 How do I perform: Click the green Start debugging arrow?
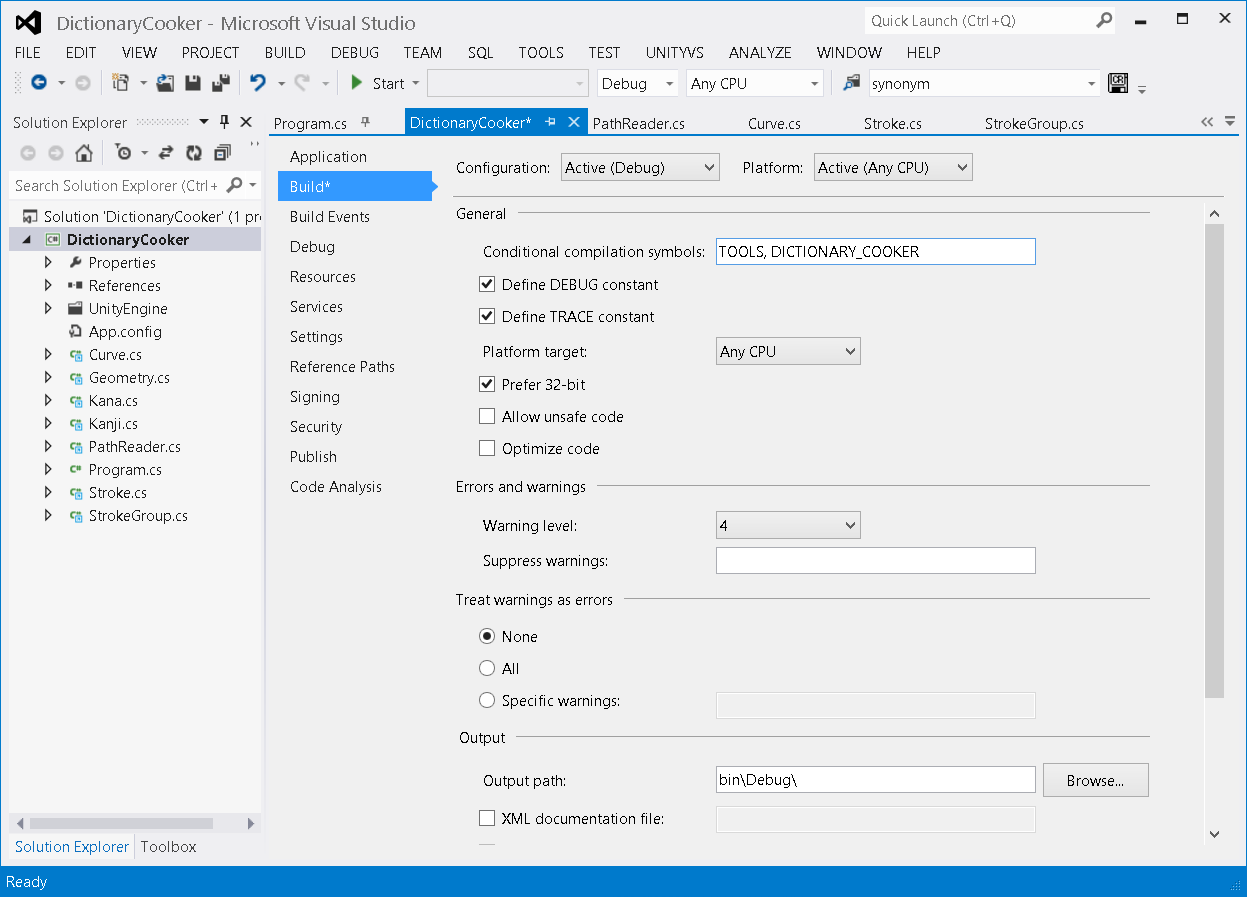(356, 83)
